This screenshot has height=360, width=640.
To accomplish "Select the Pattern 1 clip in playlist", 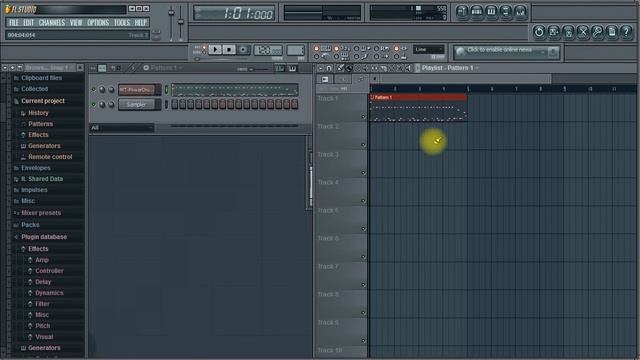I will pos(418,107).
